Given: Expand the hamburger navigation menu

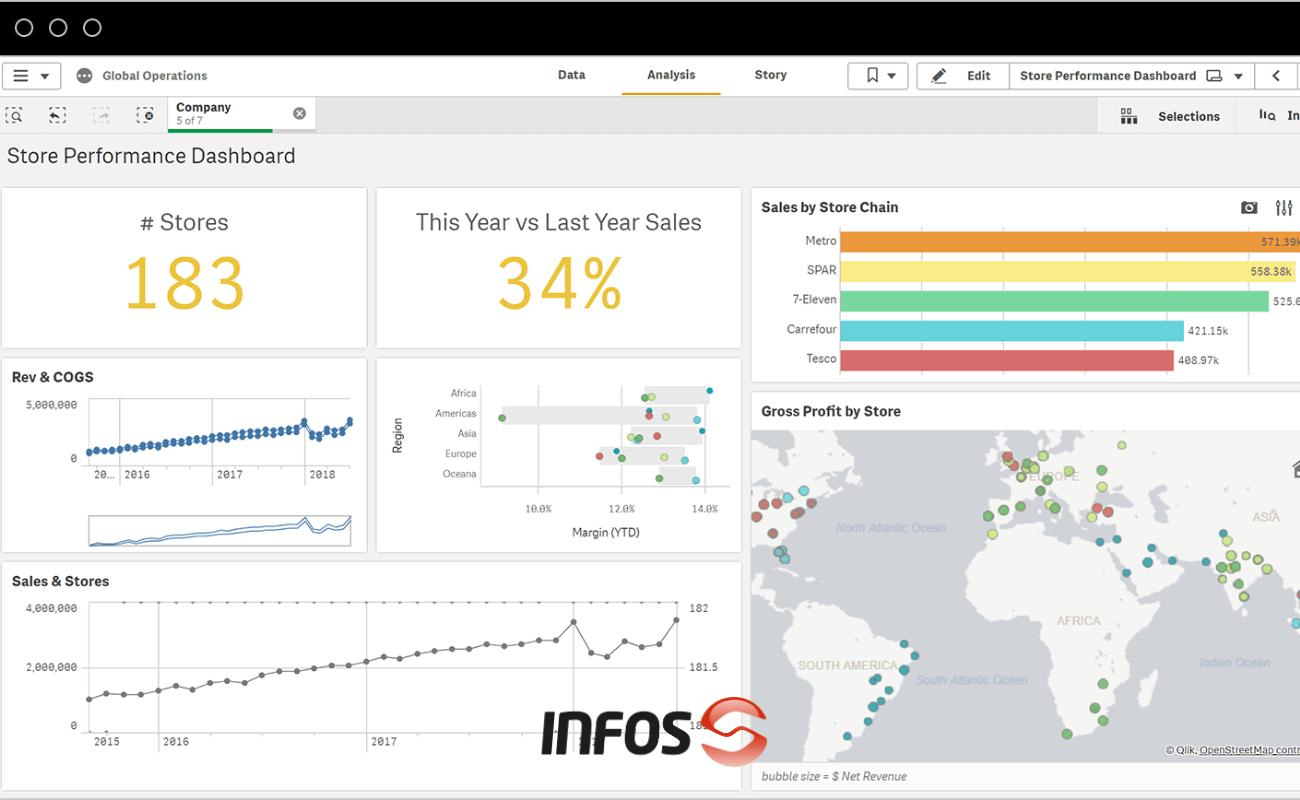Looking at the screenshot, I should click(x=31, y=76).
